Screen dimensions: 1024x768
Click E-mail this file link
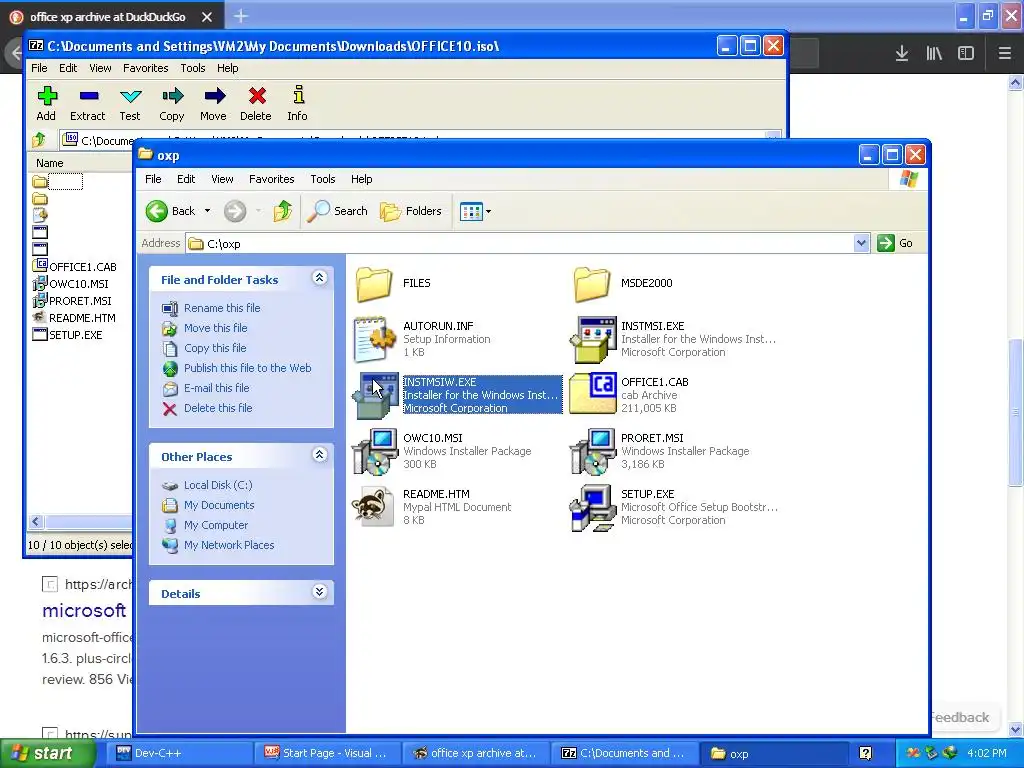click(217, 388)
